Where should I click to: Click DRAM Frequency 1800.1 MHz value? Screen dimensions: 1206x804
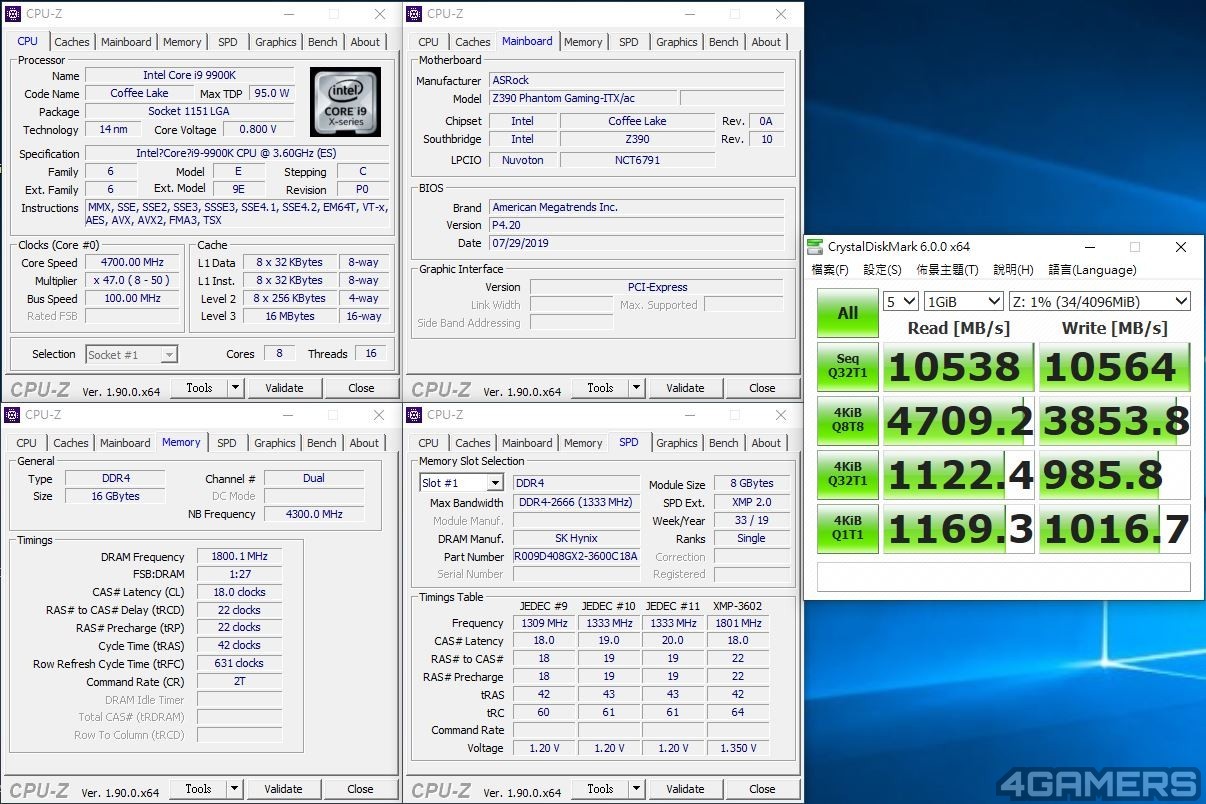[x=239, y=557]
